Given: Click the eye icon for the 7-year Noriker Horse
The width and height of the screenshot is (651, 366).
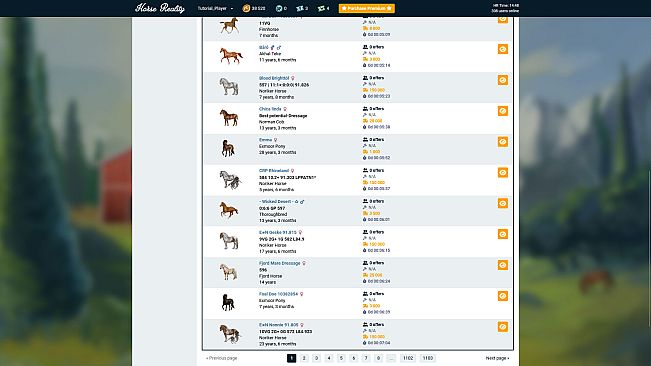Looking at the screenshot, I should point(503,80).
